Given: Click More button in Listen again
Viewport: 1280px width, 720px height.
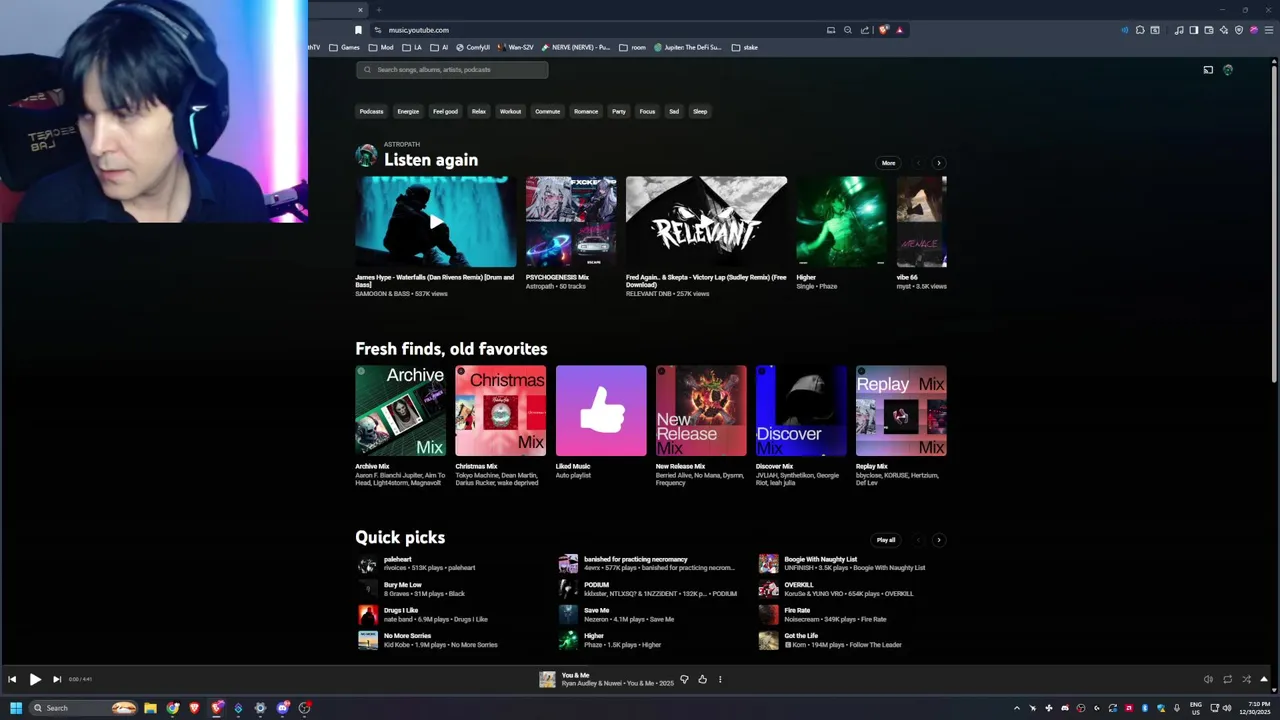Looking at the screenshot, I should click(x=888, y=163).
